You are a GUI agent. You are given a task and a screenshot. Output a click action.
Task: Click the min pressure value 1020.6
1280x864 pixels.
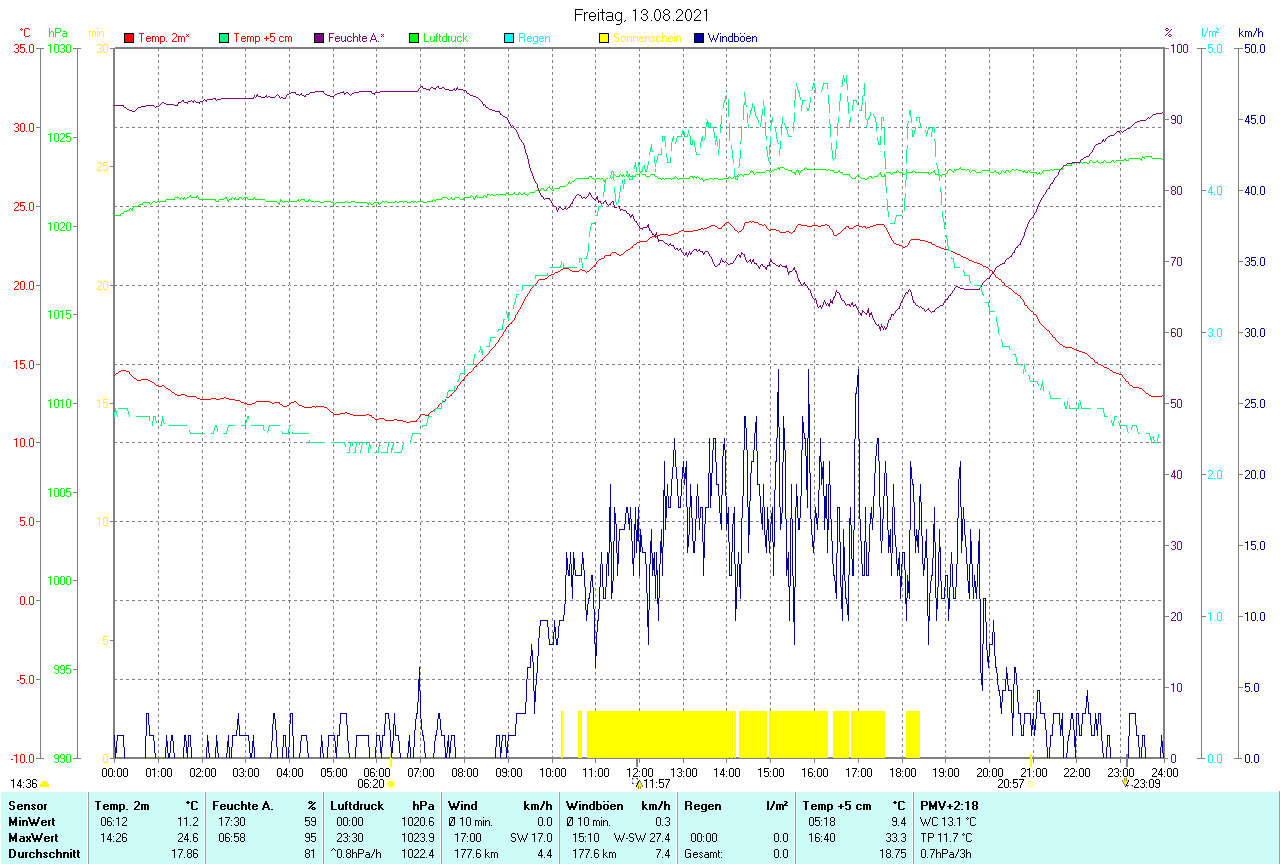pyautogui.click(x=417, y=821)
